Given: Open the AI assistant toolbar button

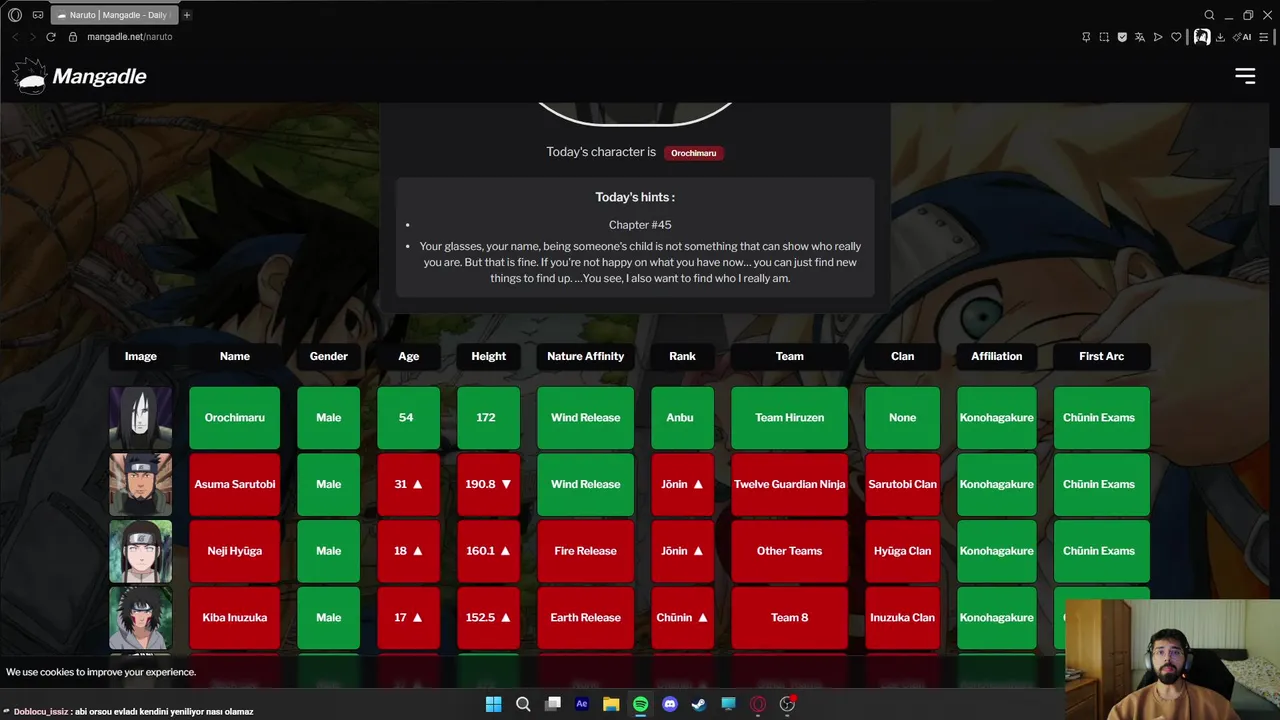Looking at the screenshot, I should tap(1242, 37).
